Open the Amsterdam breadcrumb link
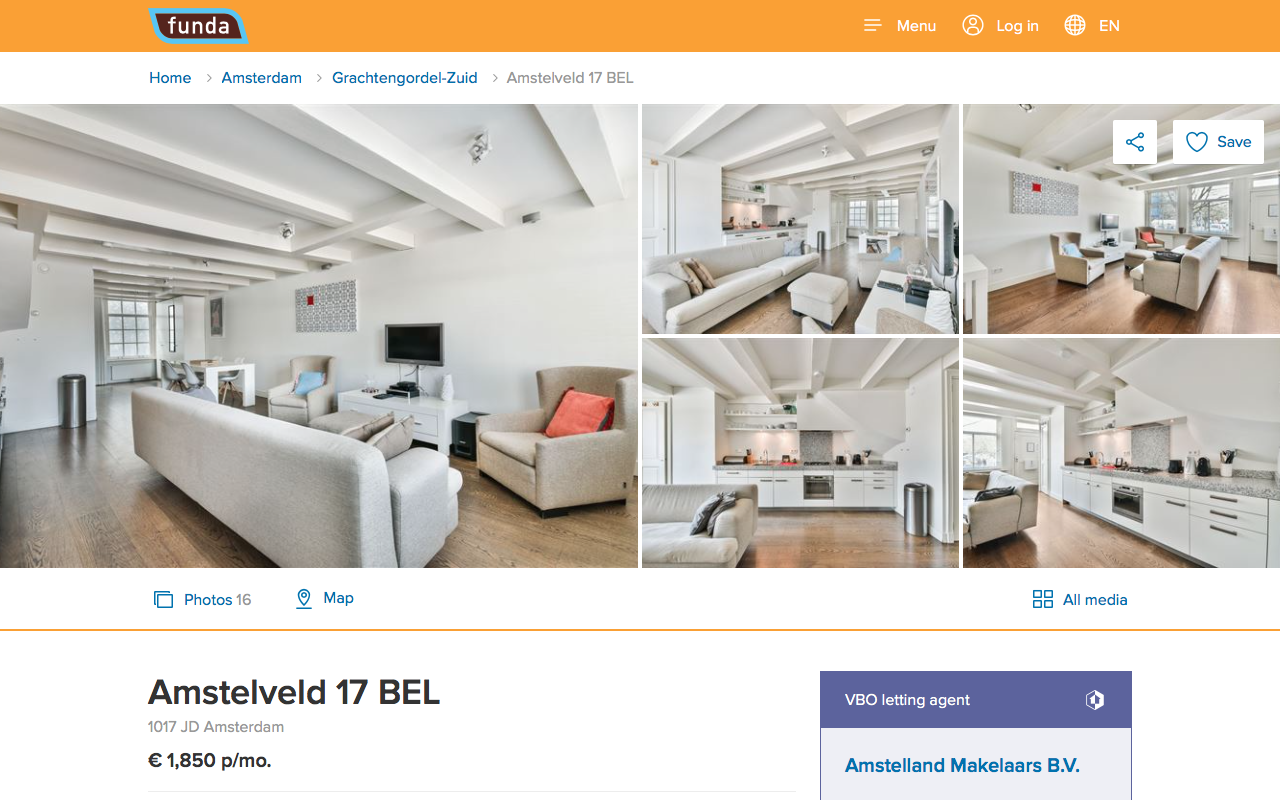 [262, 78]
